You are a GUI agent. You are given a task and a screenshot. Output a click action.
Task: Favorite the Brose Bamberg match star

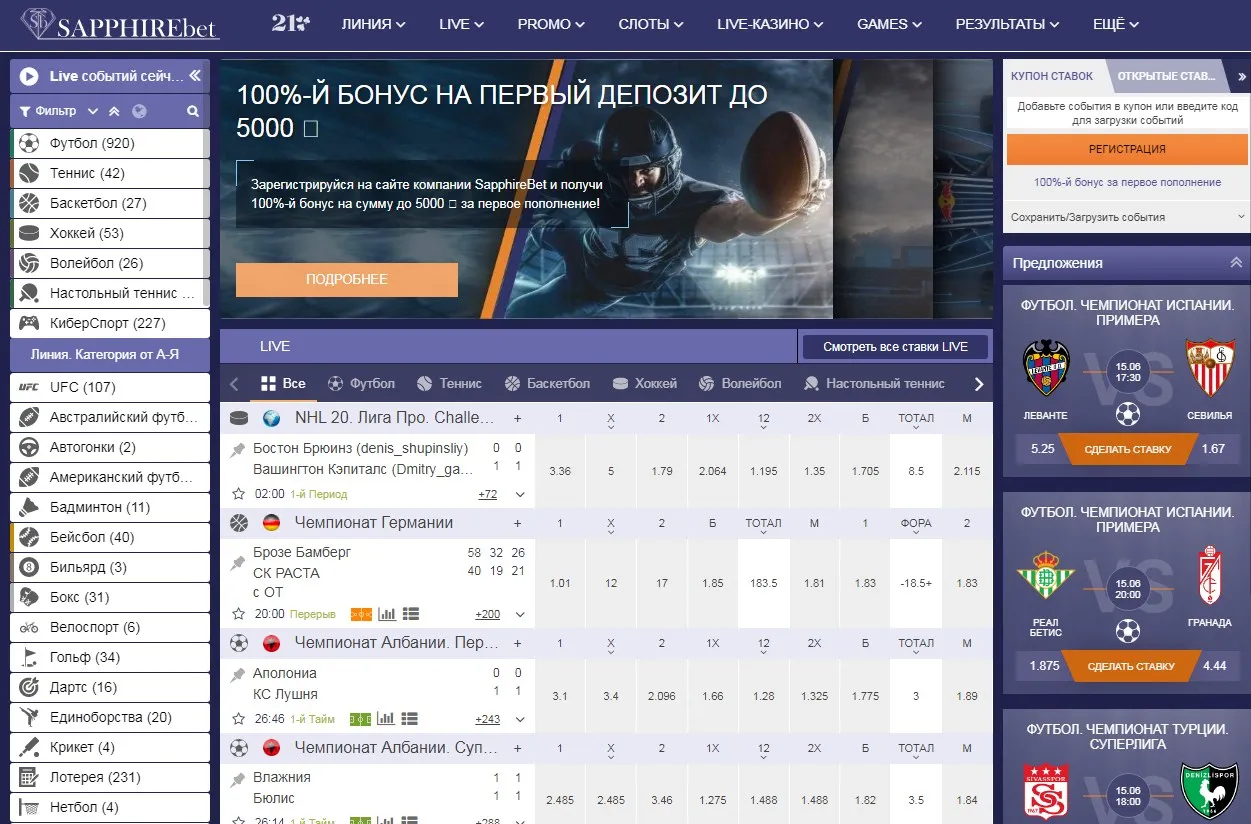[x=238, y=614]
